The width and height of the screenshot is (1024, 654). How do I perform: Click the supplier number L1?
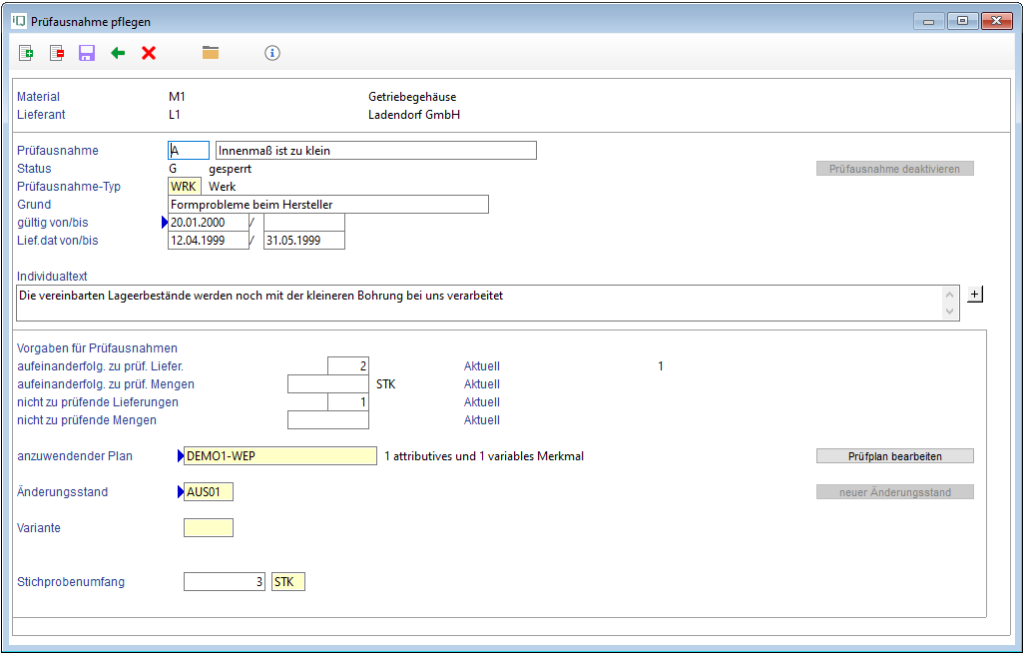pyautogui.click(x=174, y=114)
